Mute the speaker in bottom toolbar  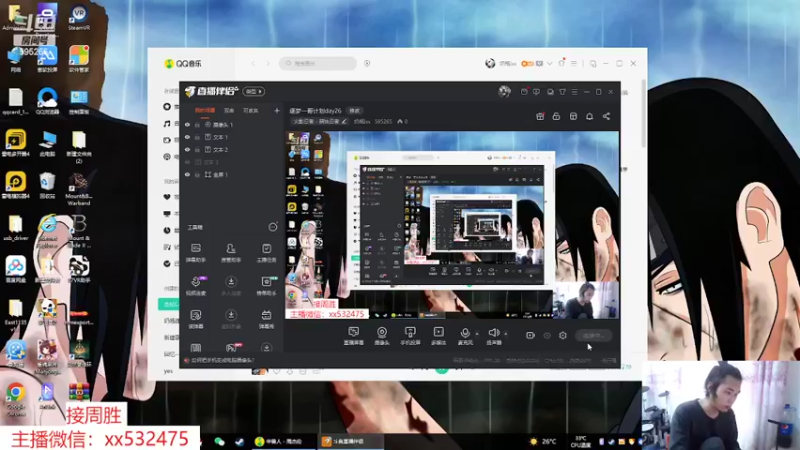(x=493, y=336)
